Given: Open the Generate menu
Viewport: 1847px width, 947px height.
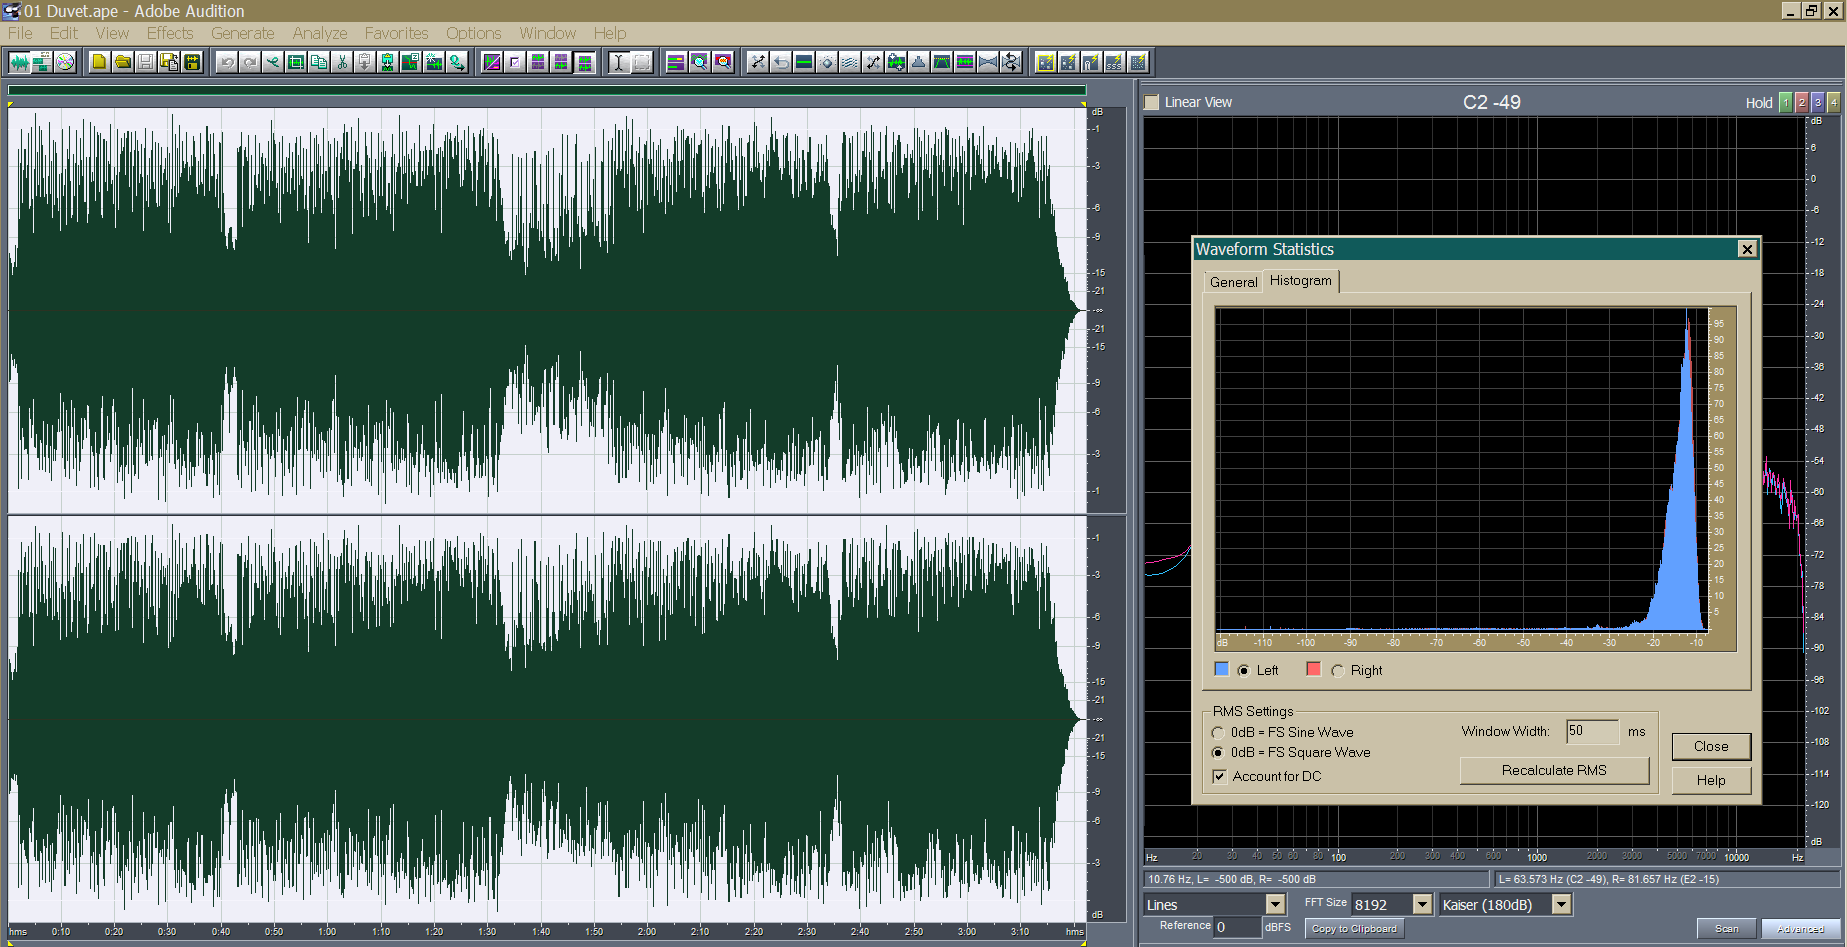Looking at the screenshot, I should pyautogui.click(x=242, y=33).
